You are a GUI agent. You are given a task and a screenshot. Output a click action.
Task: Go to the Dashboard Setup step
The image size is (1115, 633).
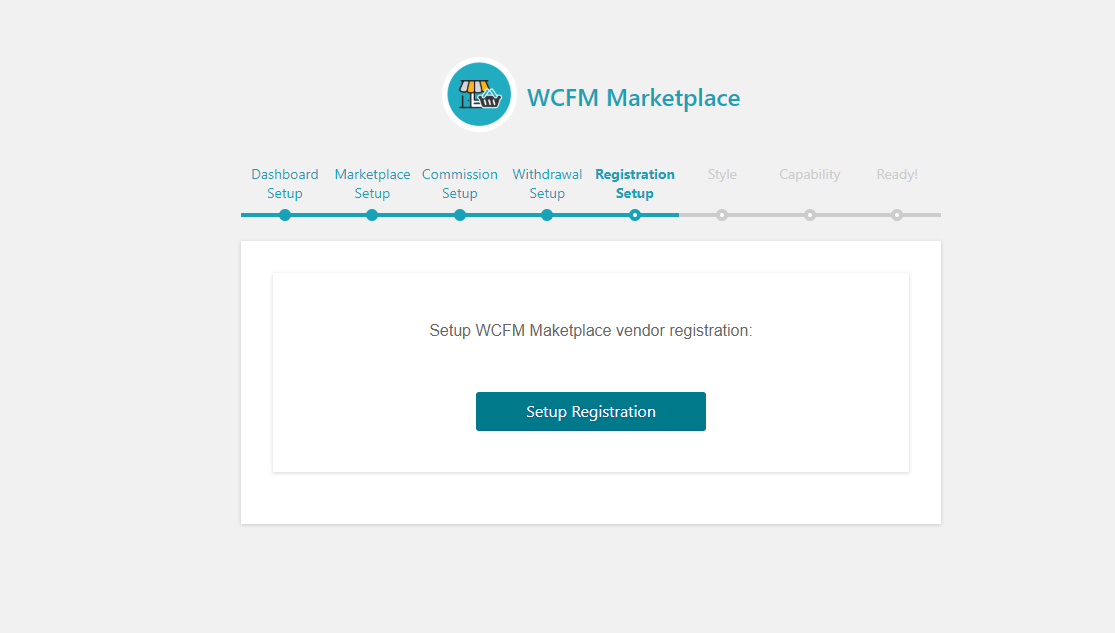284,183
